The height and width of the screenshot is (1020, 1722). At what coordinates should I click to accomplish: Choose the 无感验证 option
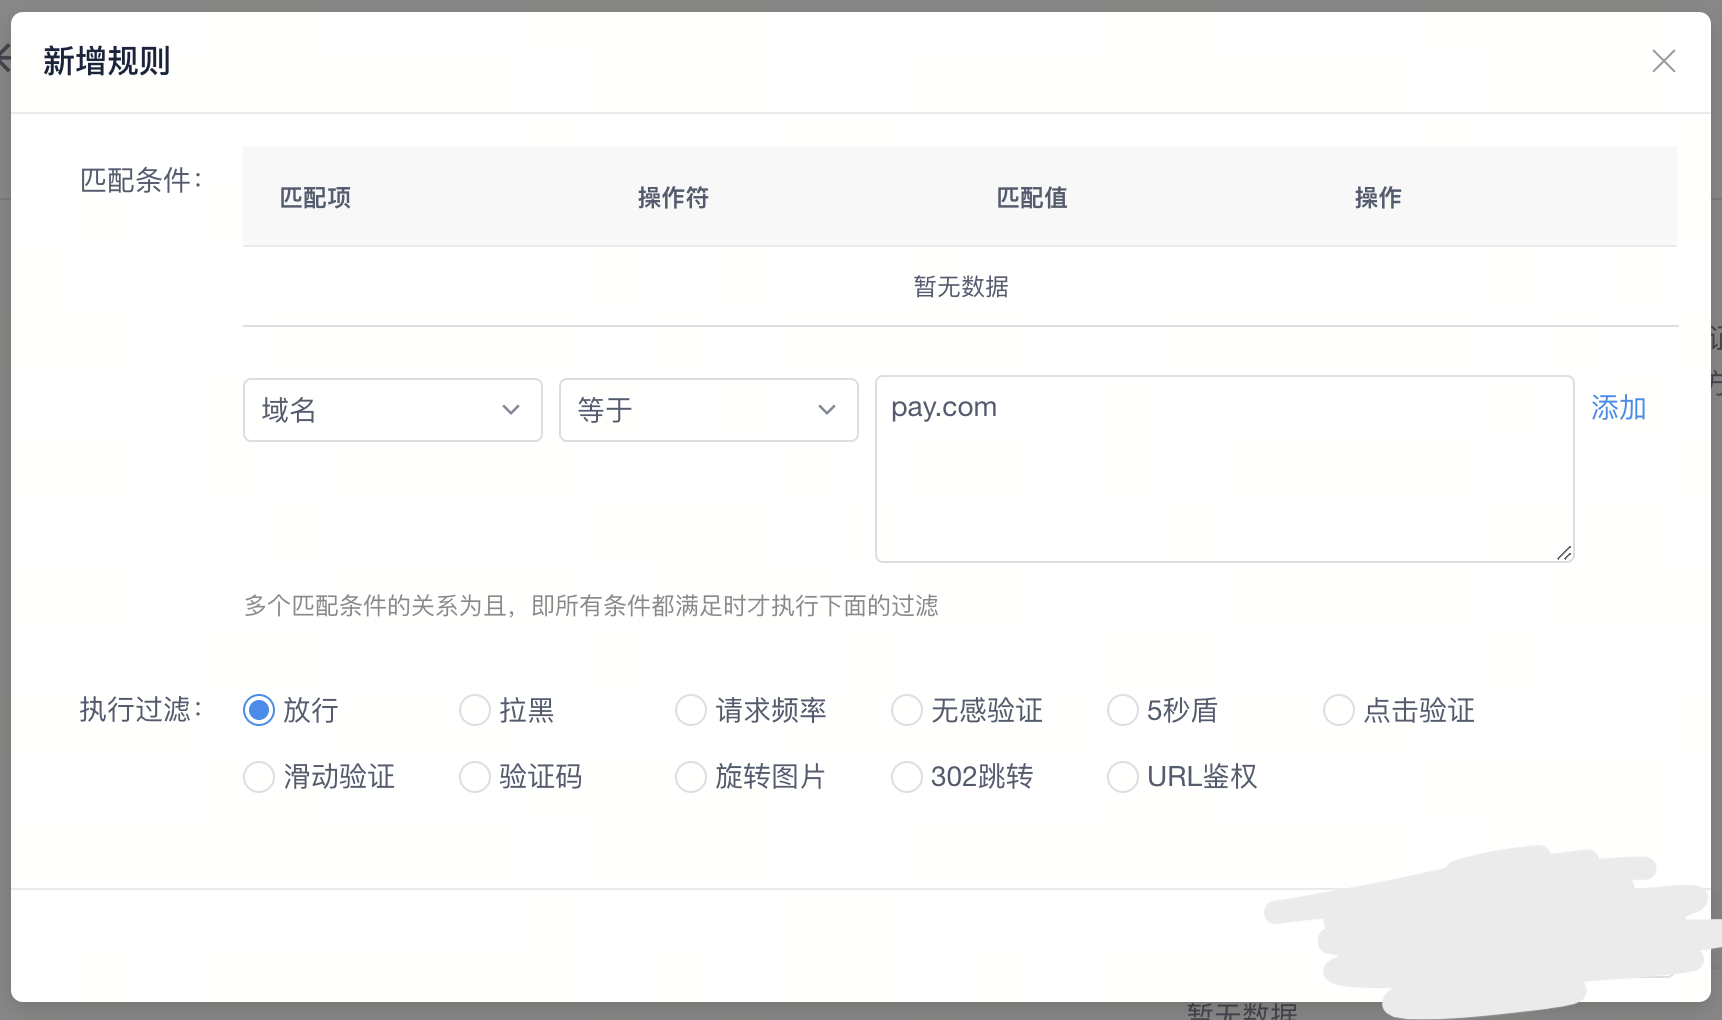(x=906, y=710)
